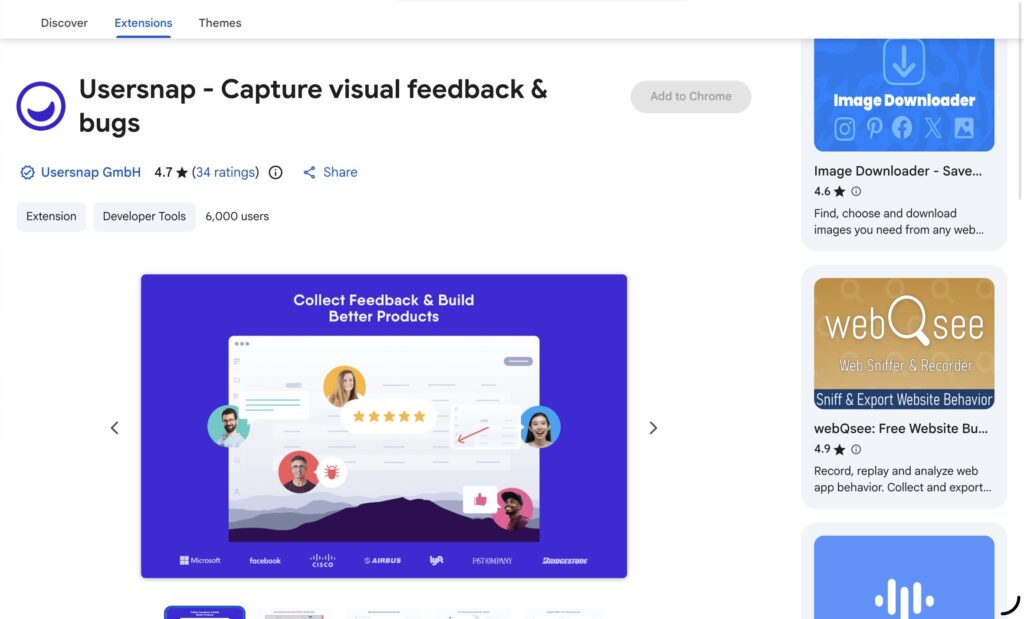Click info icon next to the 4.9 rating

856,449
